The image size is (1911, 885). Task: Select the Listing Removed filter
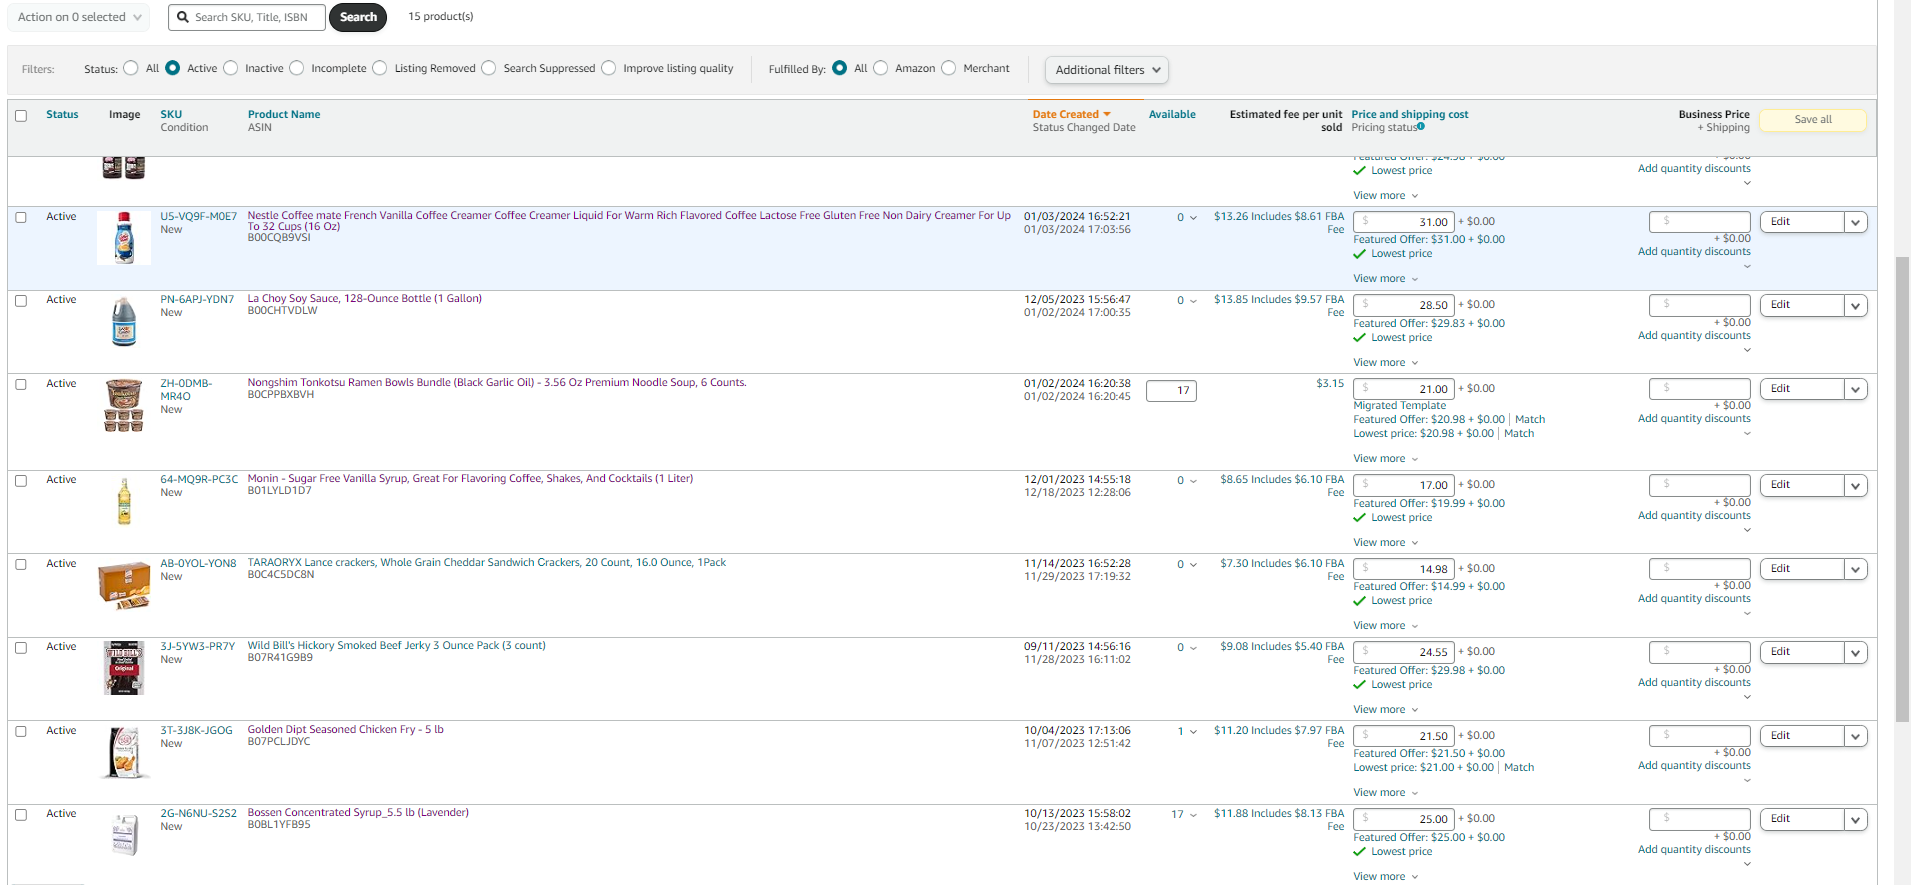(x=380, y=68)
